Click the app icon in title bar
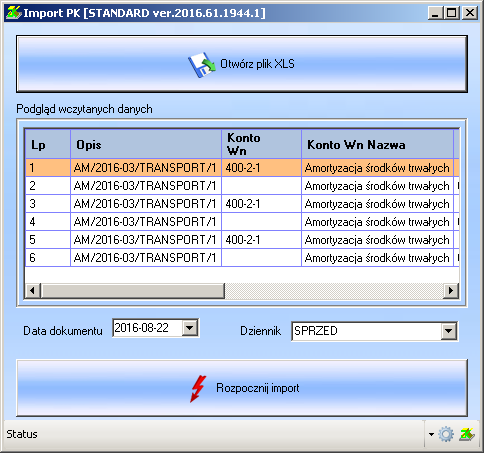Screen dimensions: 484x454 click(14, 13)
